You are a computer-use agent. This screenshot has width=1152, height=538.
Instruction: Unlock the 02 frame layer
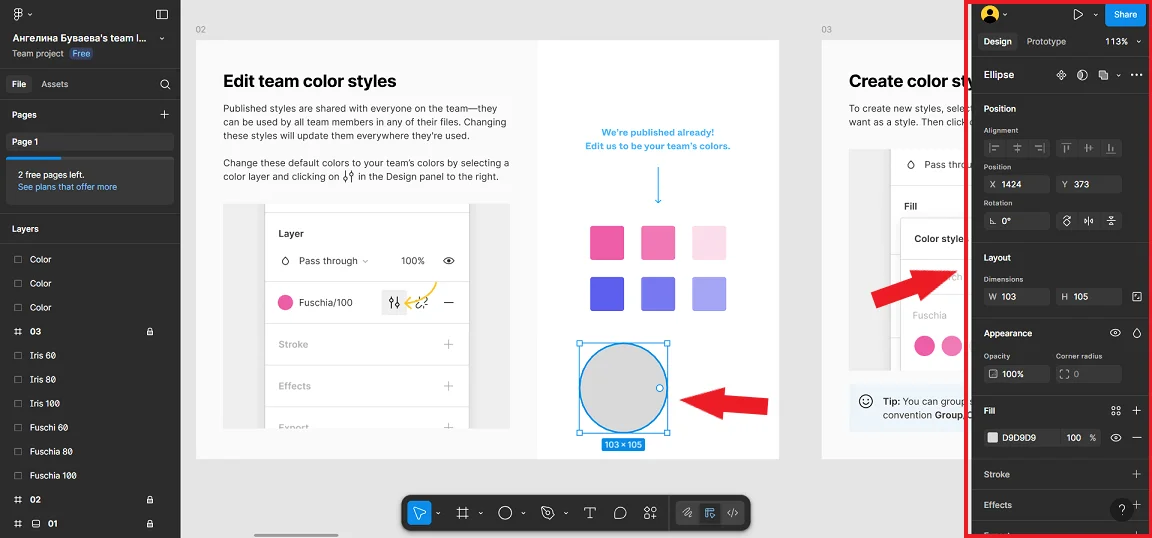click(150, 500)
